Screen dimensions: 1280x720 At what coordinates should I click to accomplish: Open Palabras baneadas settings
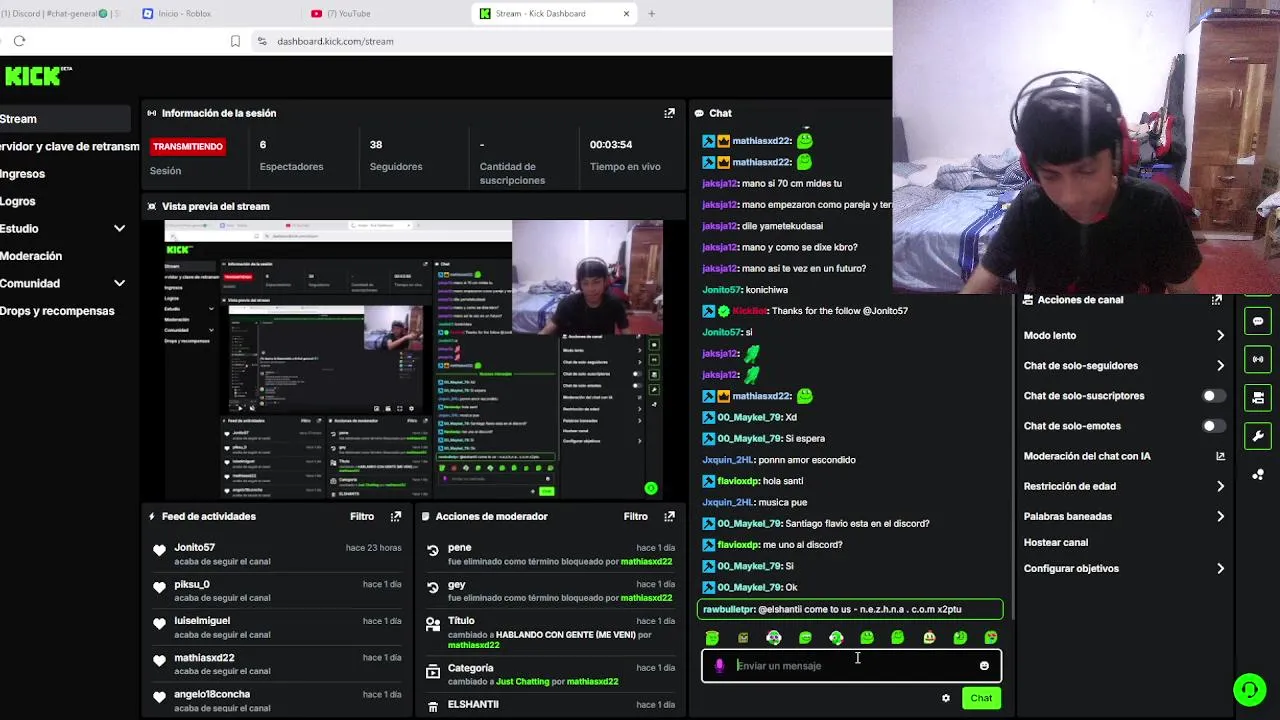click(1124, 517)
